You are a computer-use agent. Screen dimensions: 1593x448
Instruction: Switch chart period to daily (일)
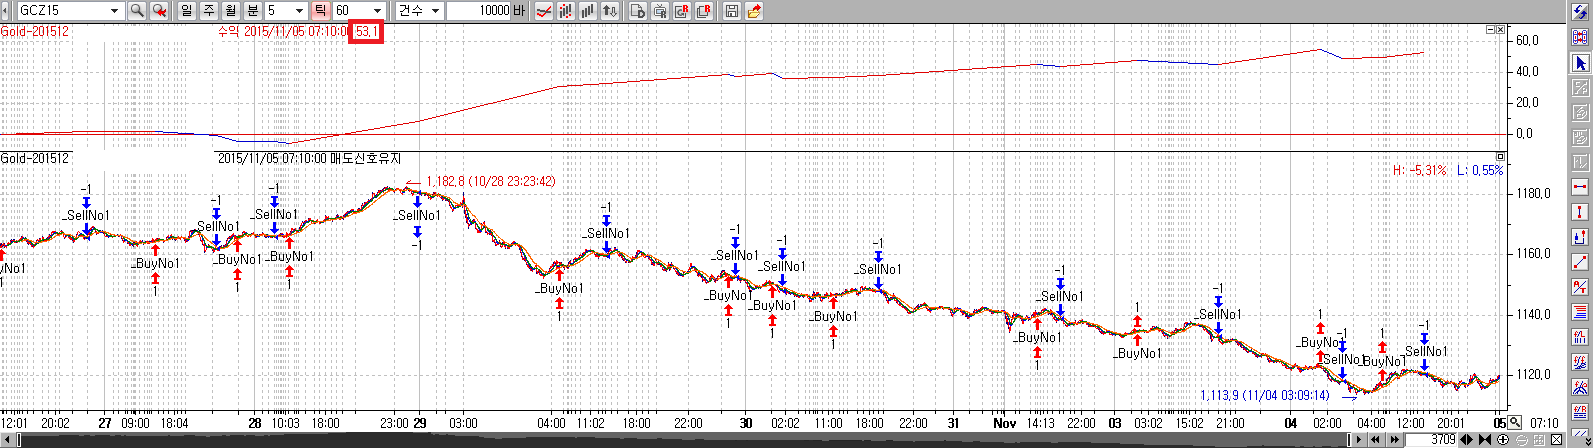point(186,11)
